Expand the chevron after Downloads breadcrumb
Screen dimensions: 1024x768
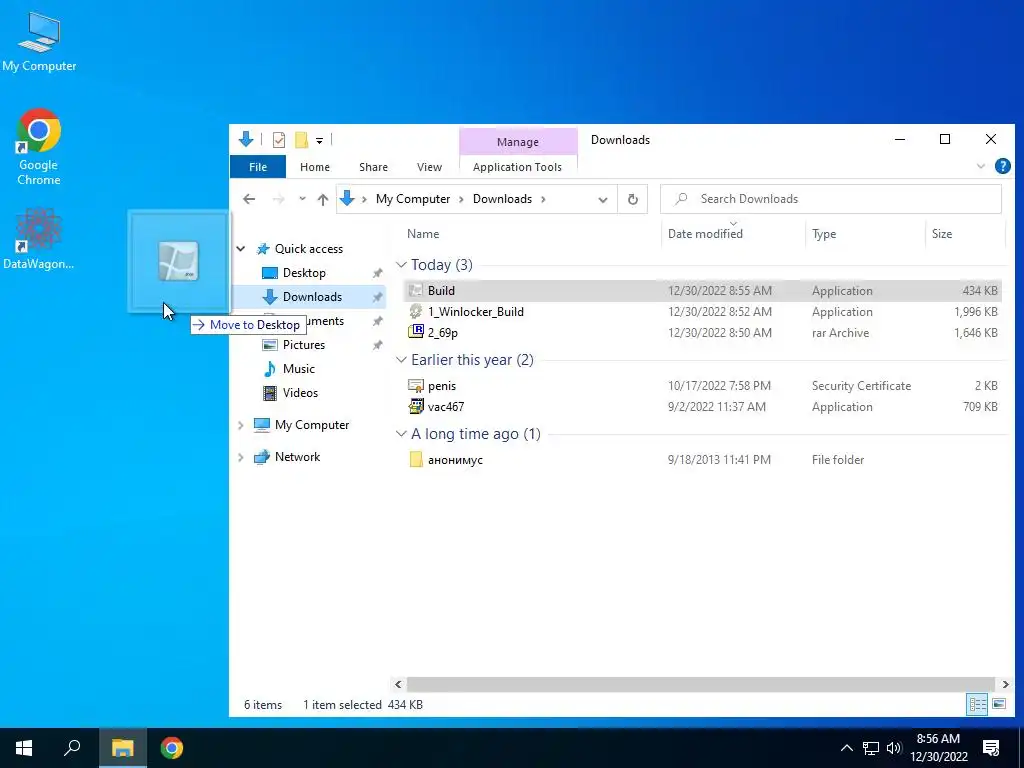pos(543,199)
